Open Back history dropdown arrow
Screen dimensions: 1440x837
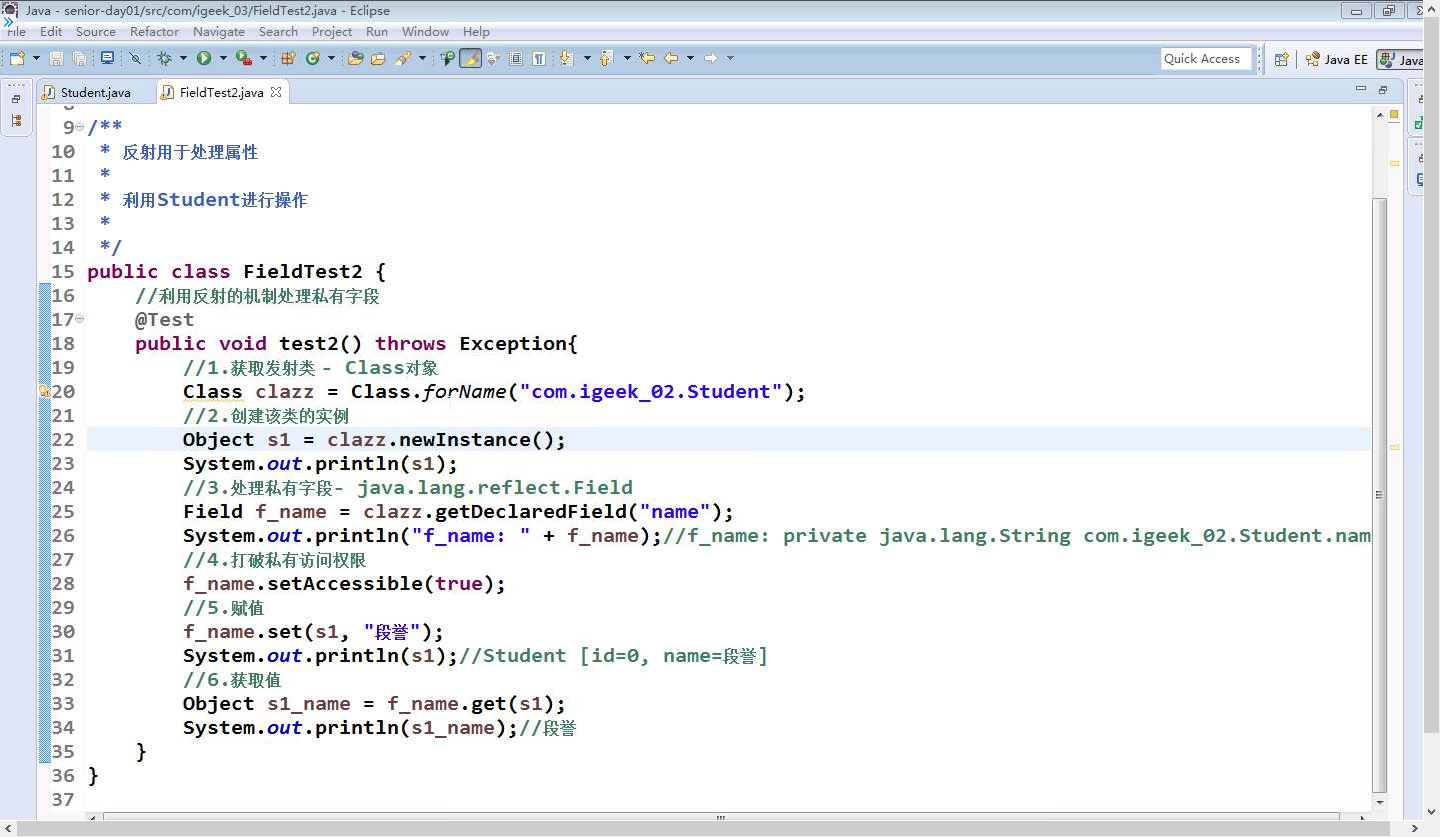pos(690,58)
